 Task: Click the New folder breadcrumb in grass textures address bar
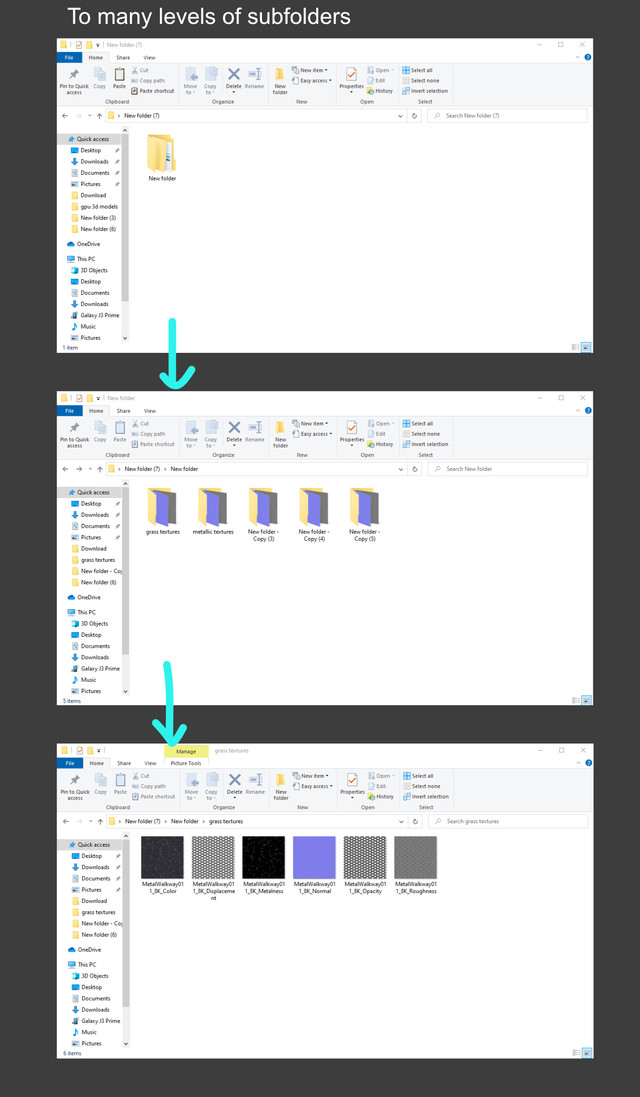(185, 821)
